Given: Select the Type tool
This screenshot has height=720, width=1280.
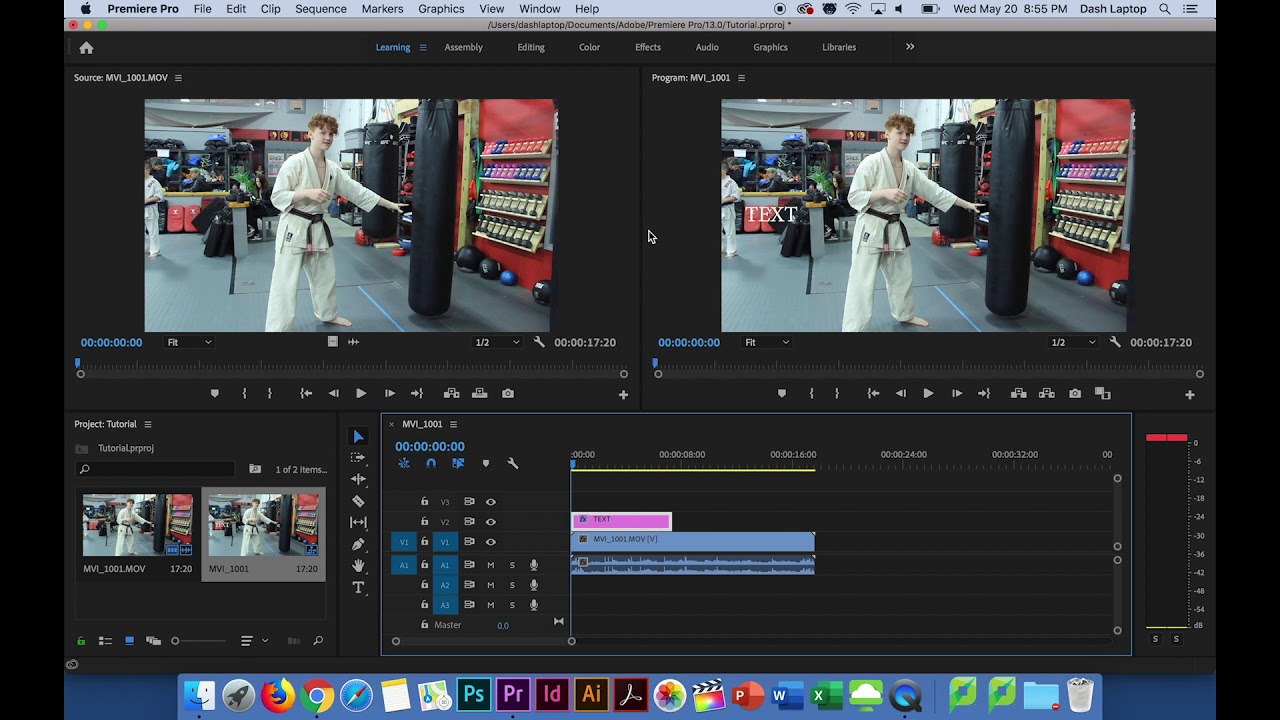Looking at the screenshot, I should [x=358, y=588].
